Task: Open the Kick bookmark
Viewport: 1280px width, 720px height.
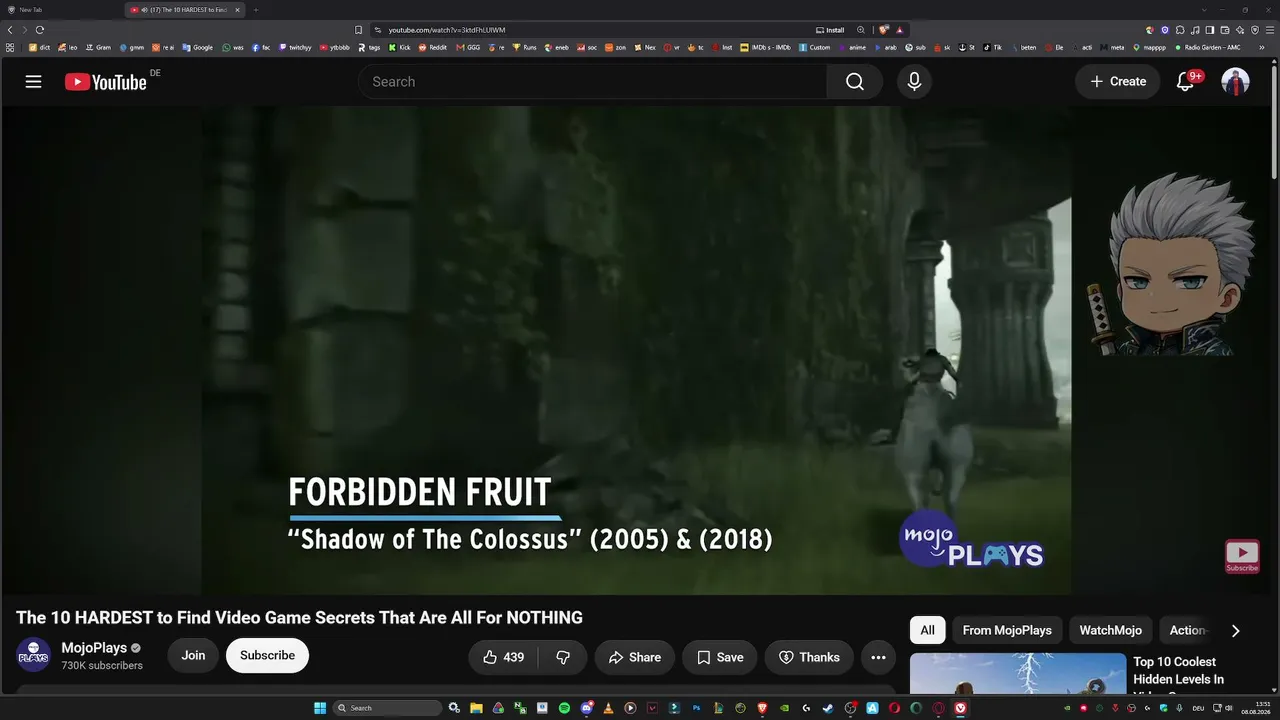Action: click(400, 47)
